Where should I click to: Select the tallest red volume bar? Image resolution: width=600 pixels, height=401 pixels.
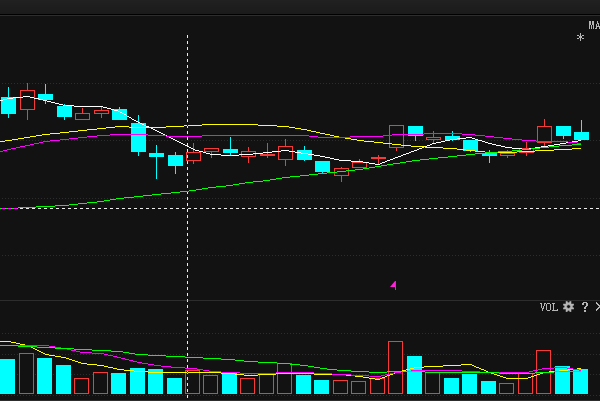[x=395, y=367]
